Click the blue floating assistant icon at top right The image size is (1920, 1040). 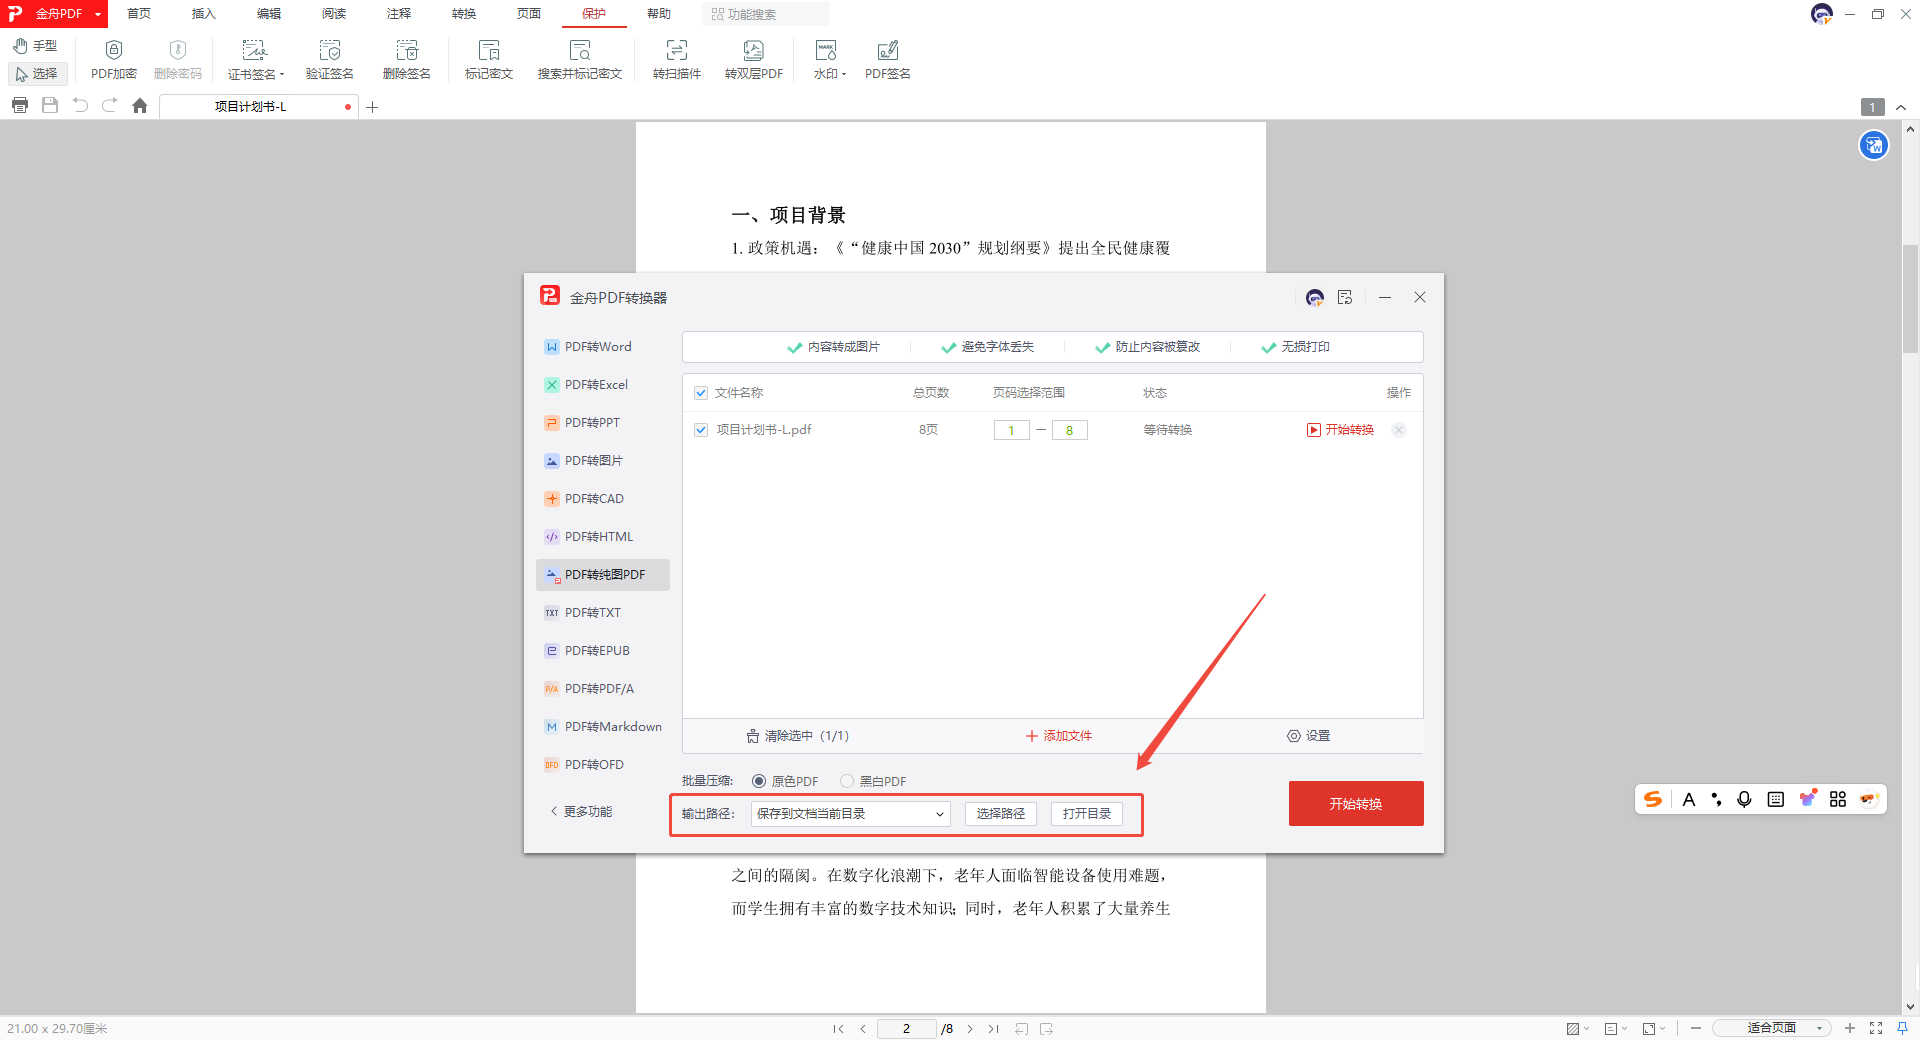point(1874,146)
